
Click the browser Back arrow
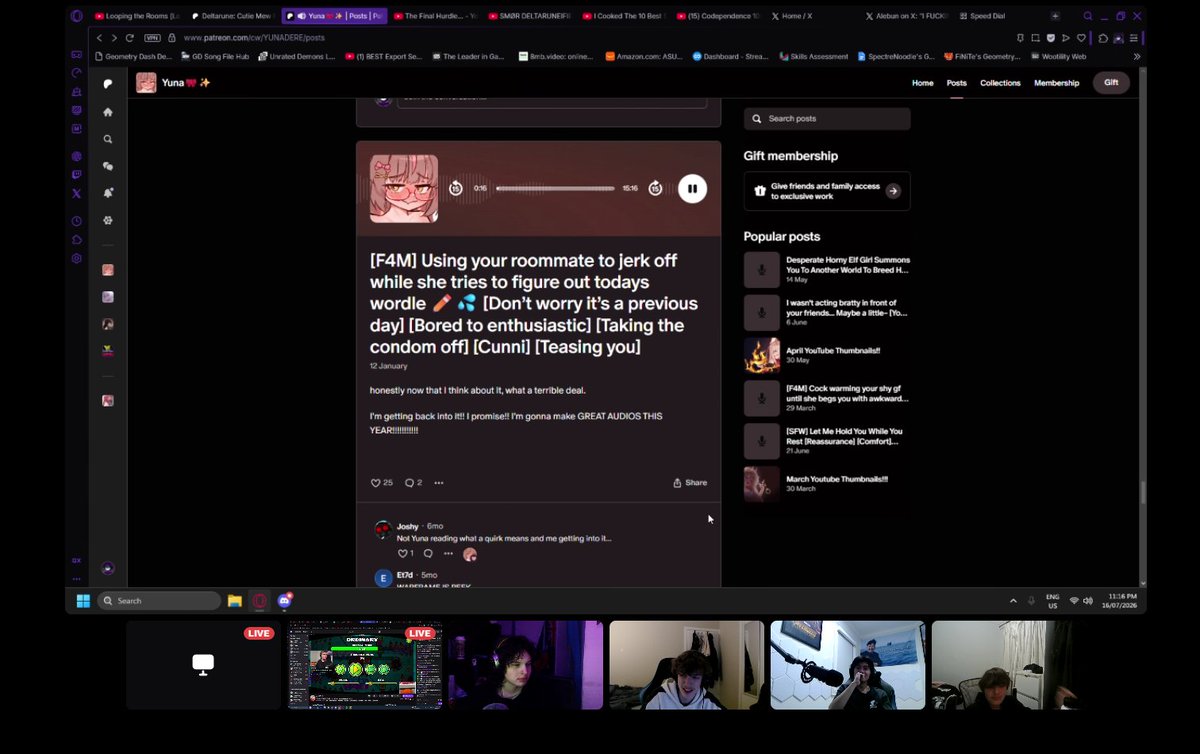(x=98, y=37)
